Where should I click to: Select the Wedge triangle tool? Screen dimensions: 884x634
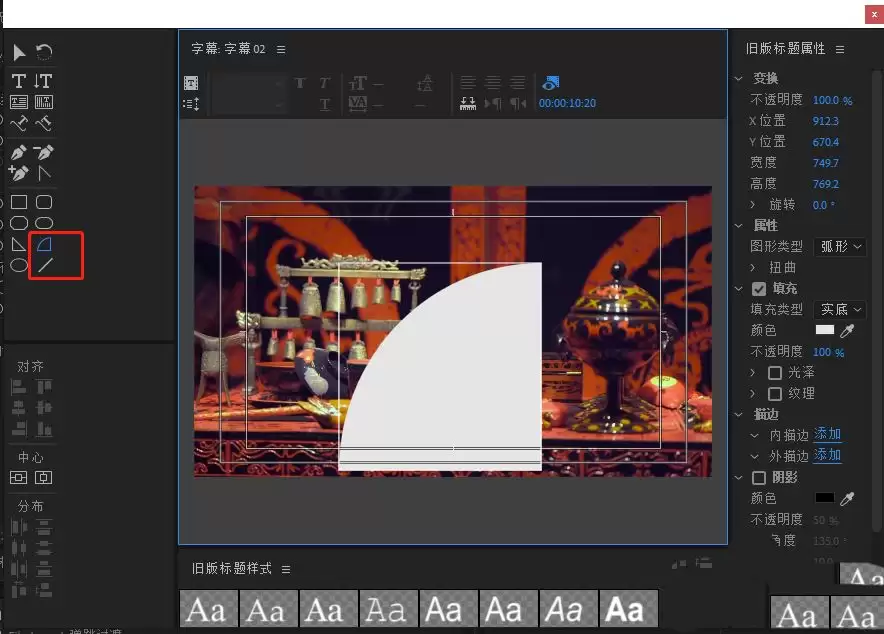(x=19, y=245)
